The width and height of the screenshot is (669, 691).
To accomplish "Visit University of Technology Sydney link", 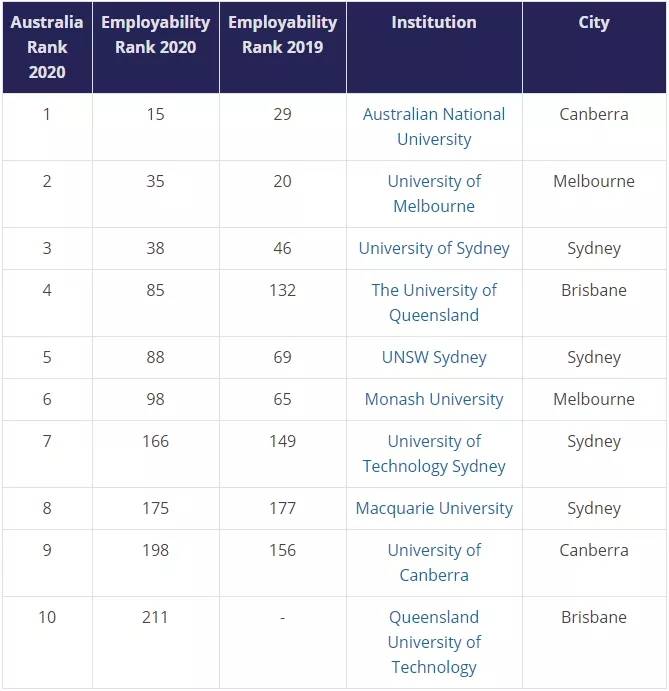I will tap(434, 453).
